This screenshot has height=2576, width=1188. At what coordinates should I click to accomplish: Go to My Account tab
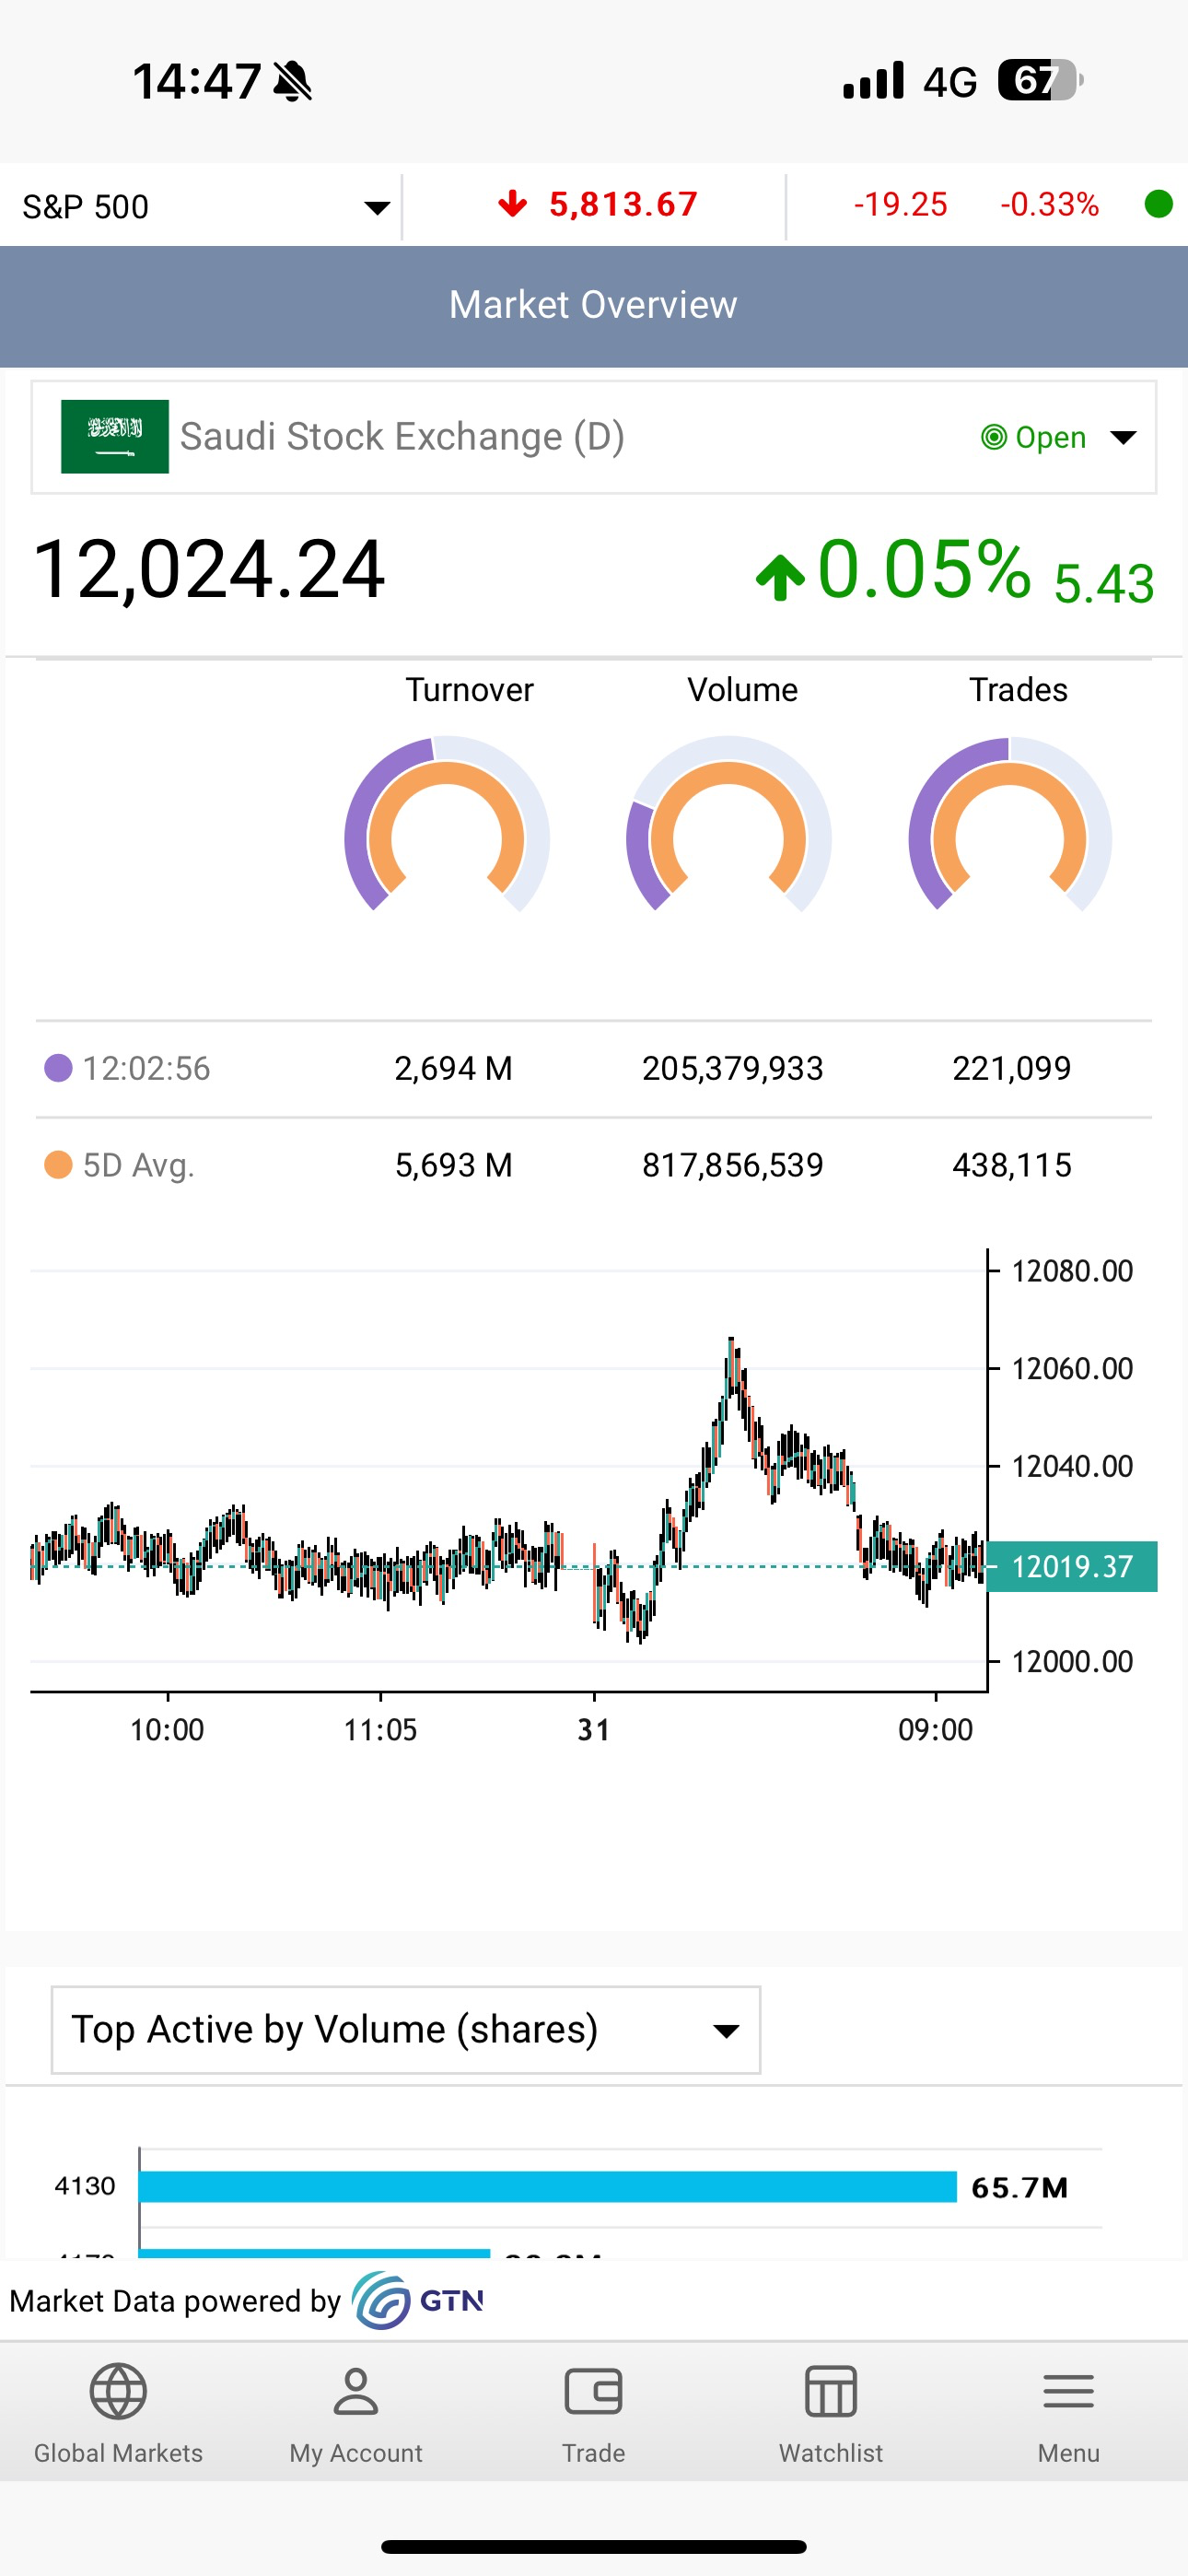(x=356, y=2413)
